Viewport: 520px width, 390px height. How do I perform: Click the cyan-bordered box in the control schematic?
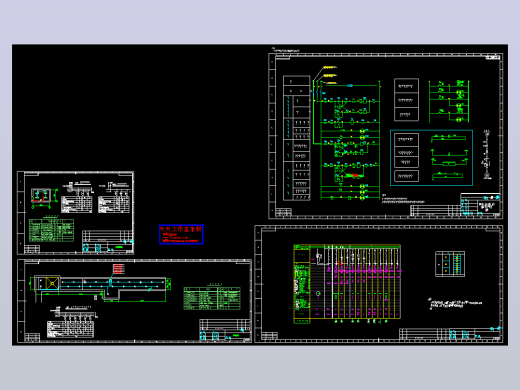(431, 158)
